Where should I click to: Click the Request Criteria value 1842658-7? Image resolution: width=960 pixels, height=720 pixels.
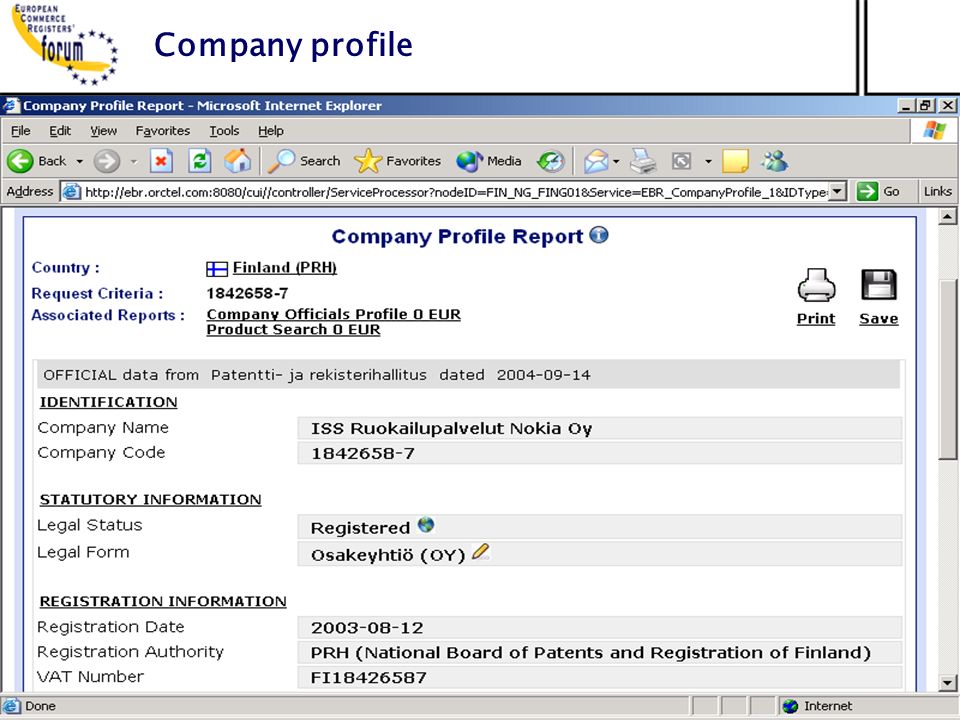pyautogui.click(x=247, y=293)
